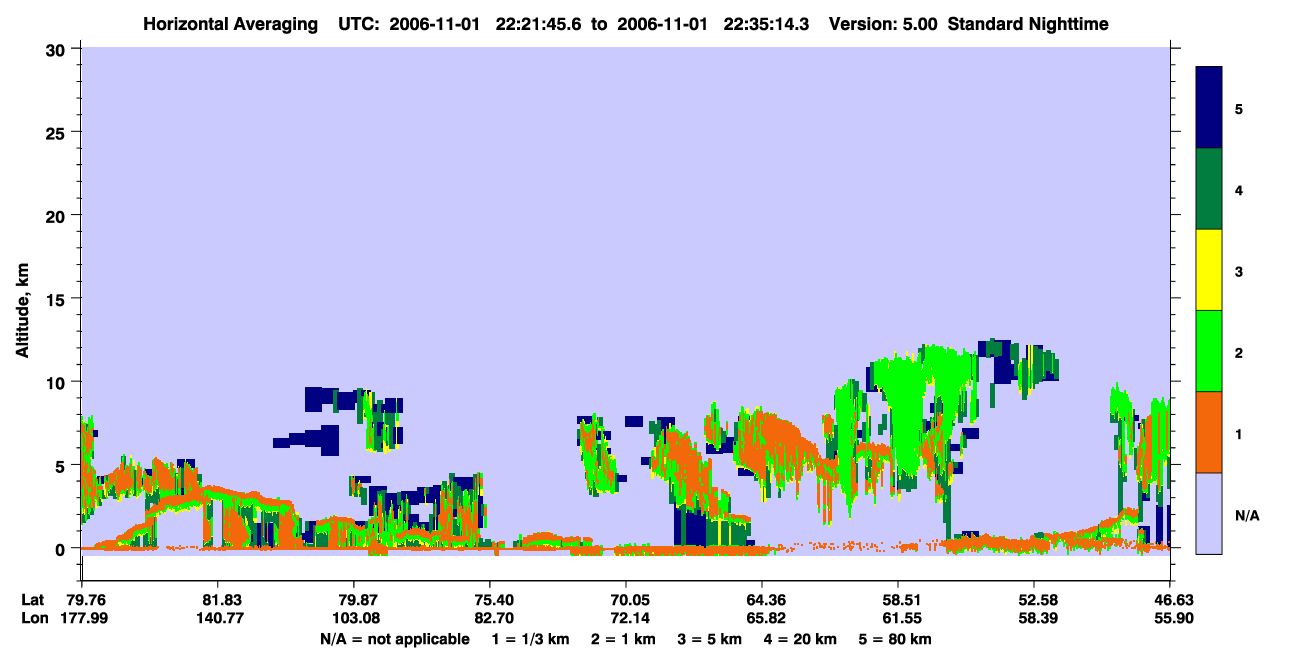Click the dark green colorbar segment labeled 4

click(1209, 189)
